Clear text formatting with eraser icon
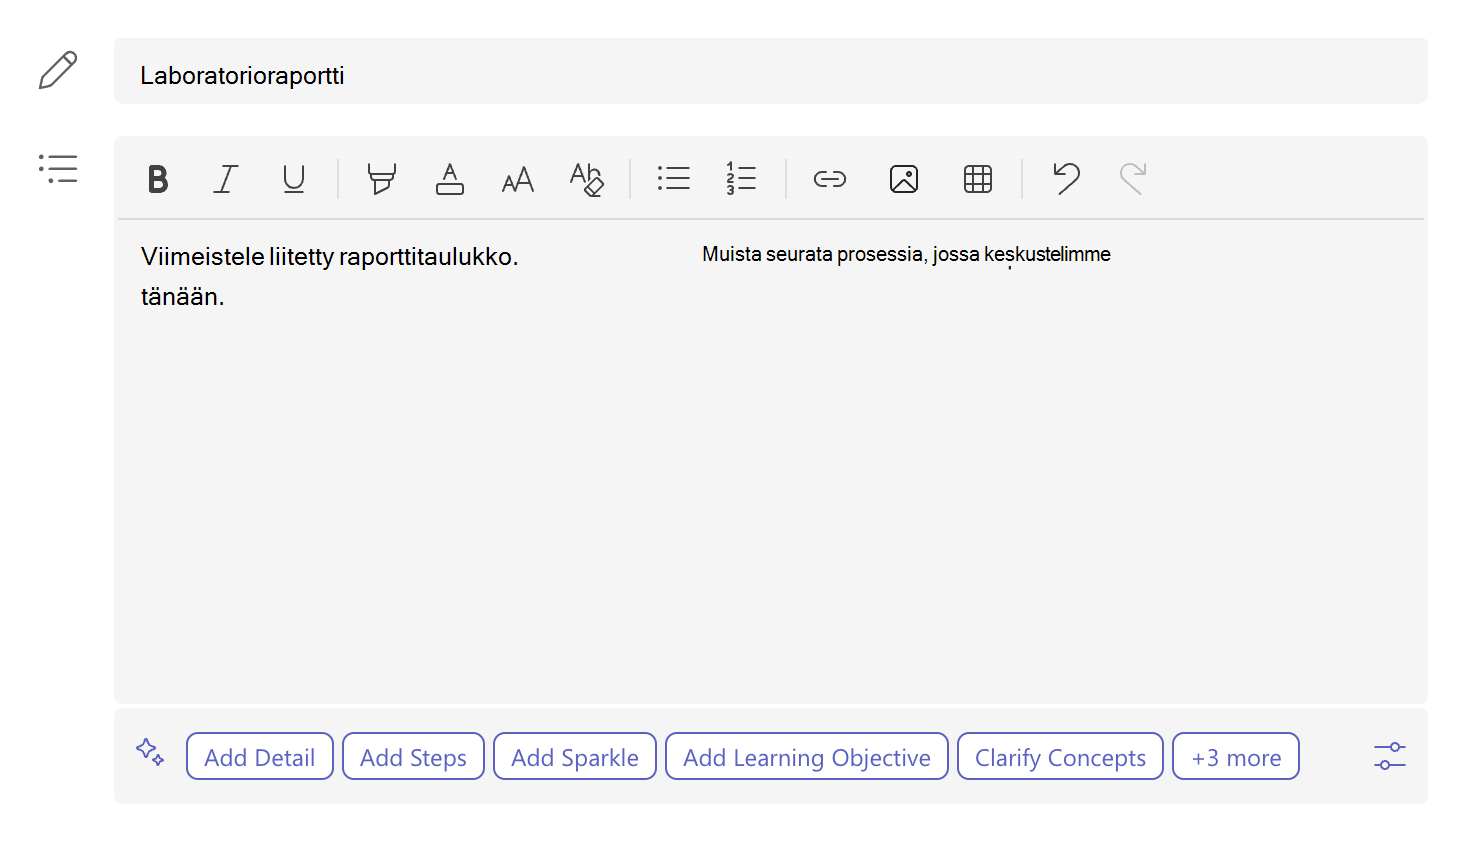Image resolution: width=1460 pixels, height=844 pixels. tap(587, 179)
